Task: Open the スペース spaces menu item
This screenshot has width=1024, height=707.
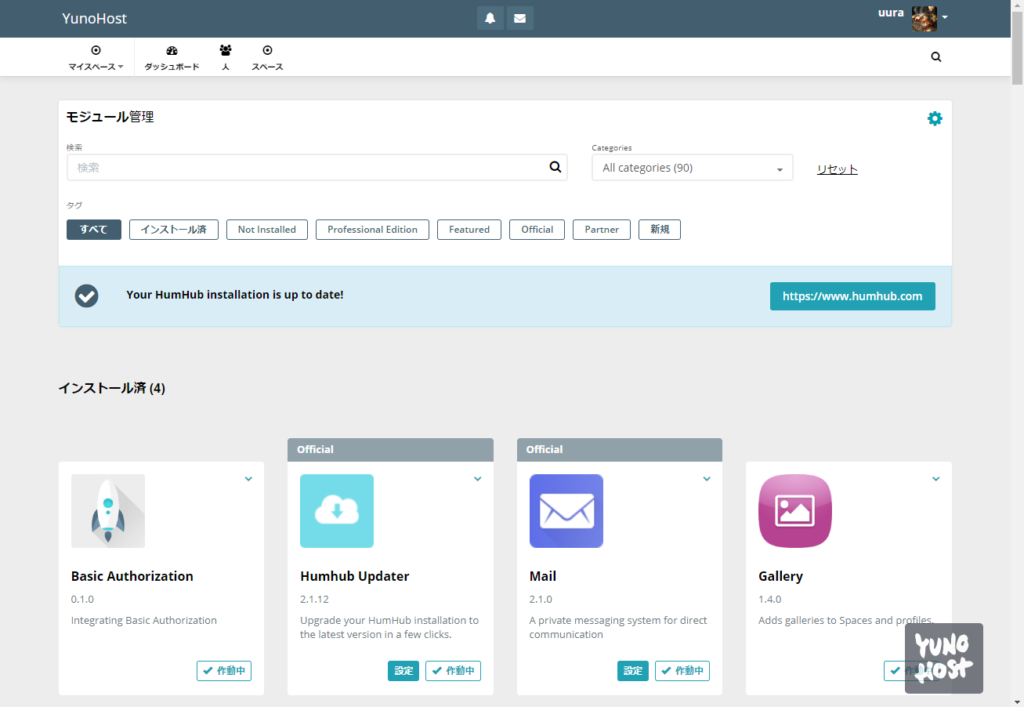Action: (267, 57)
